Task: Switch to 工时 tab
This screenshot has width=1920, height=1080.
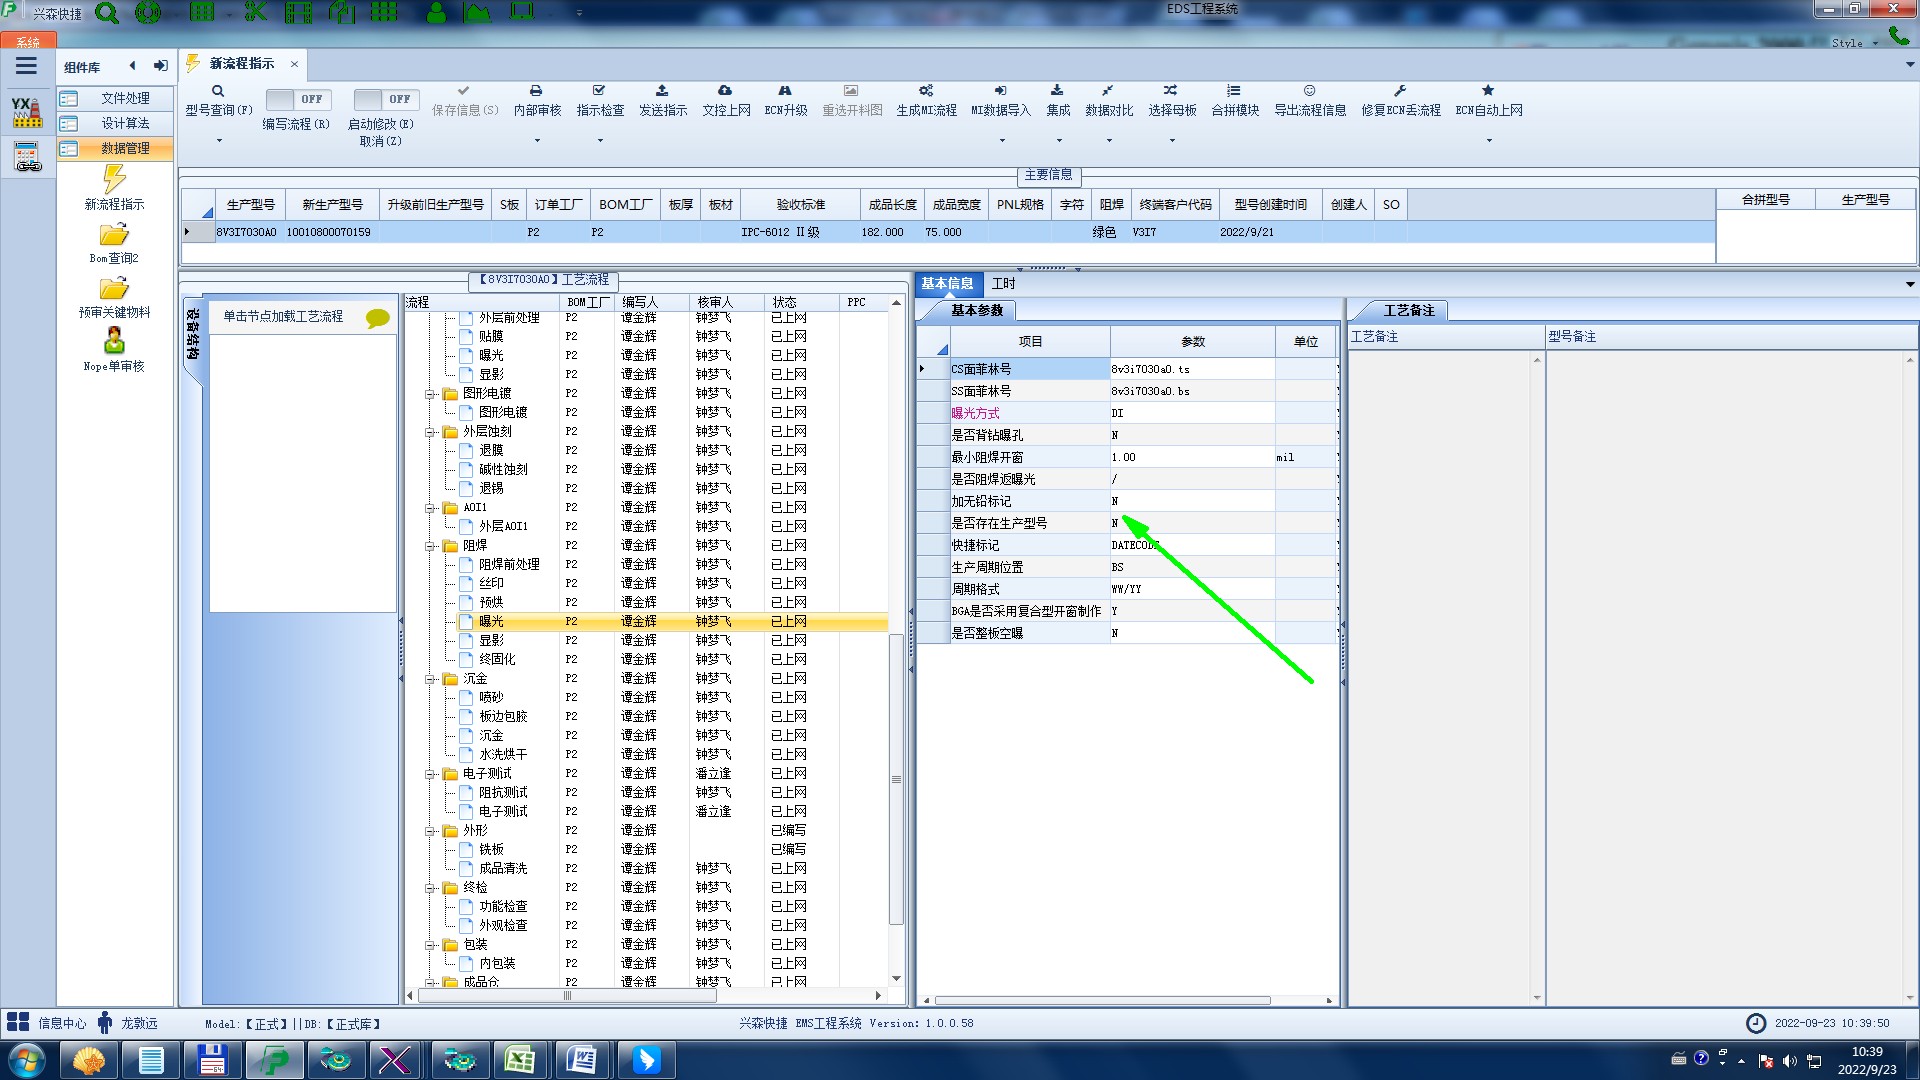Action: (x=1003, y=283)
